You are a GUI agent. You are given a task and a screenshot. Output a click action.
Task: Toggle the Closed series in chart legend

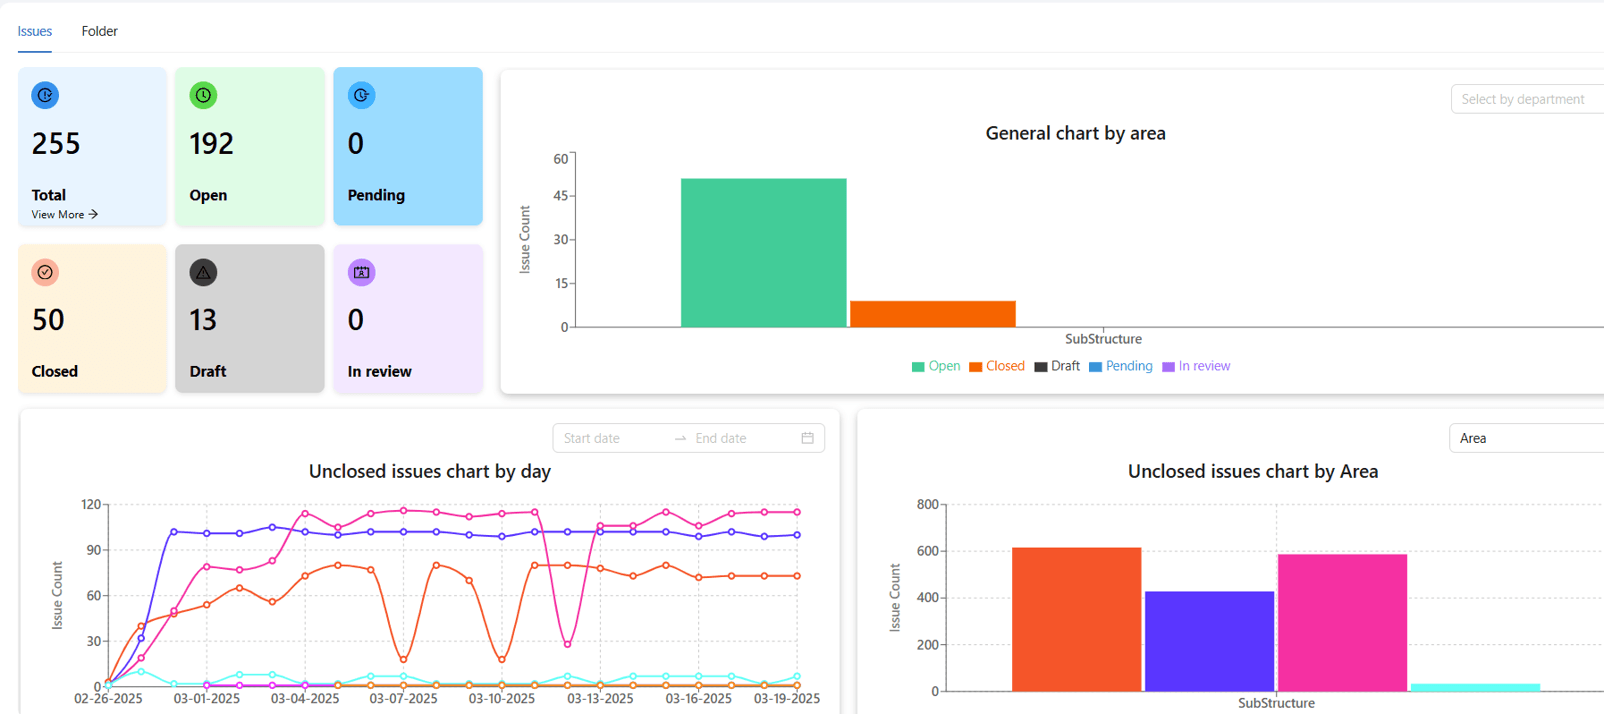point(997,366)
